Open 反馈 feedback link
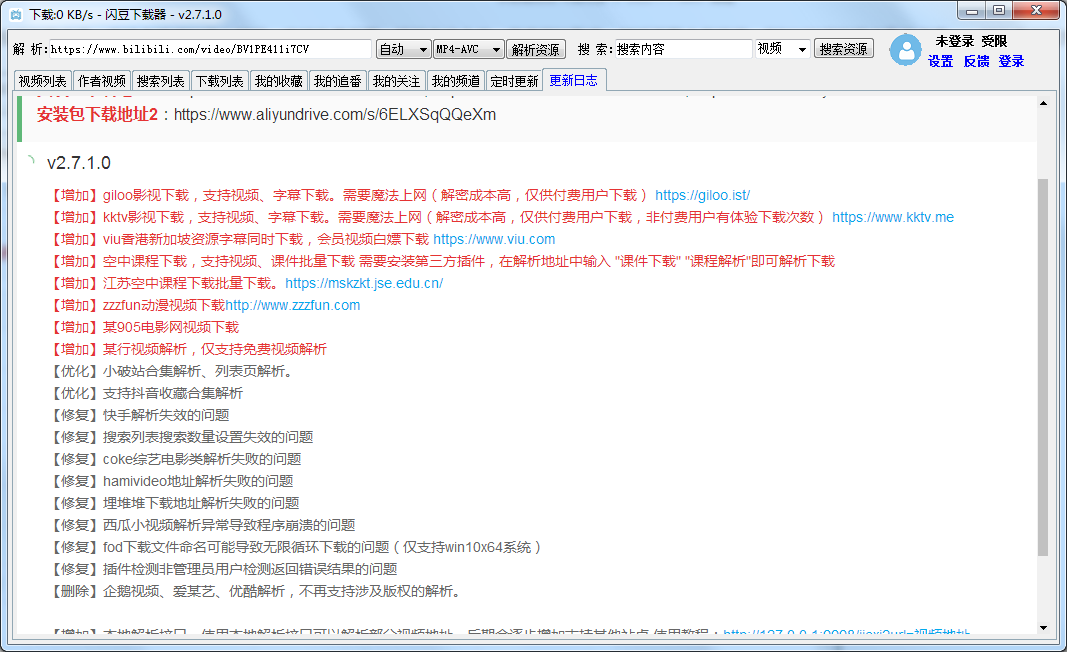This screenshot has width=1067, height=652. point(976,61)
